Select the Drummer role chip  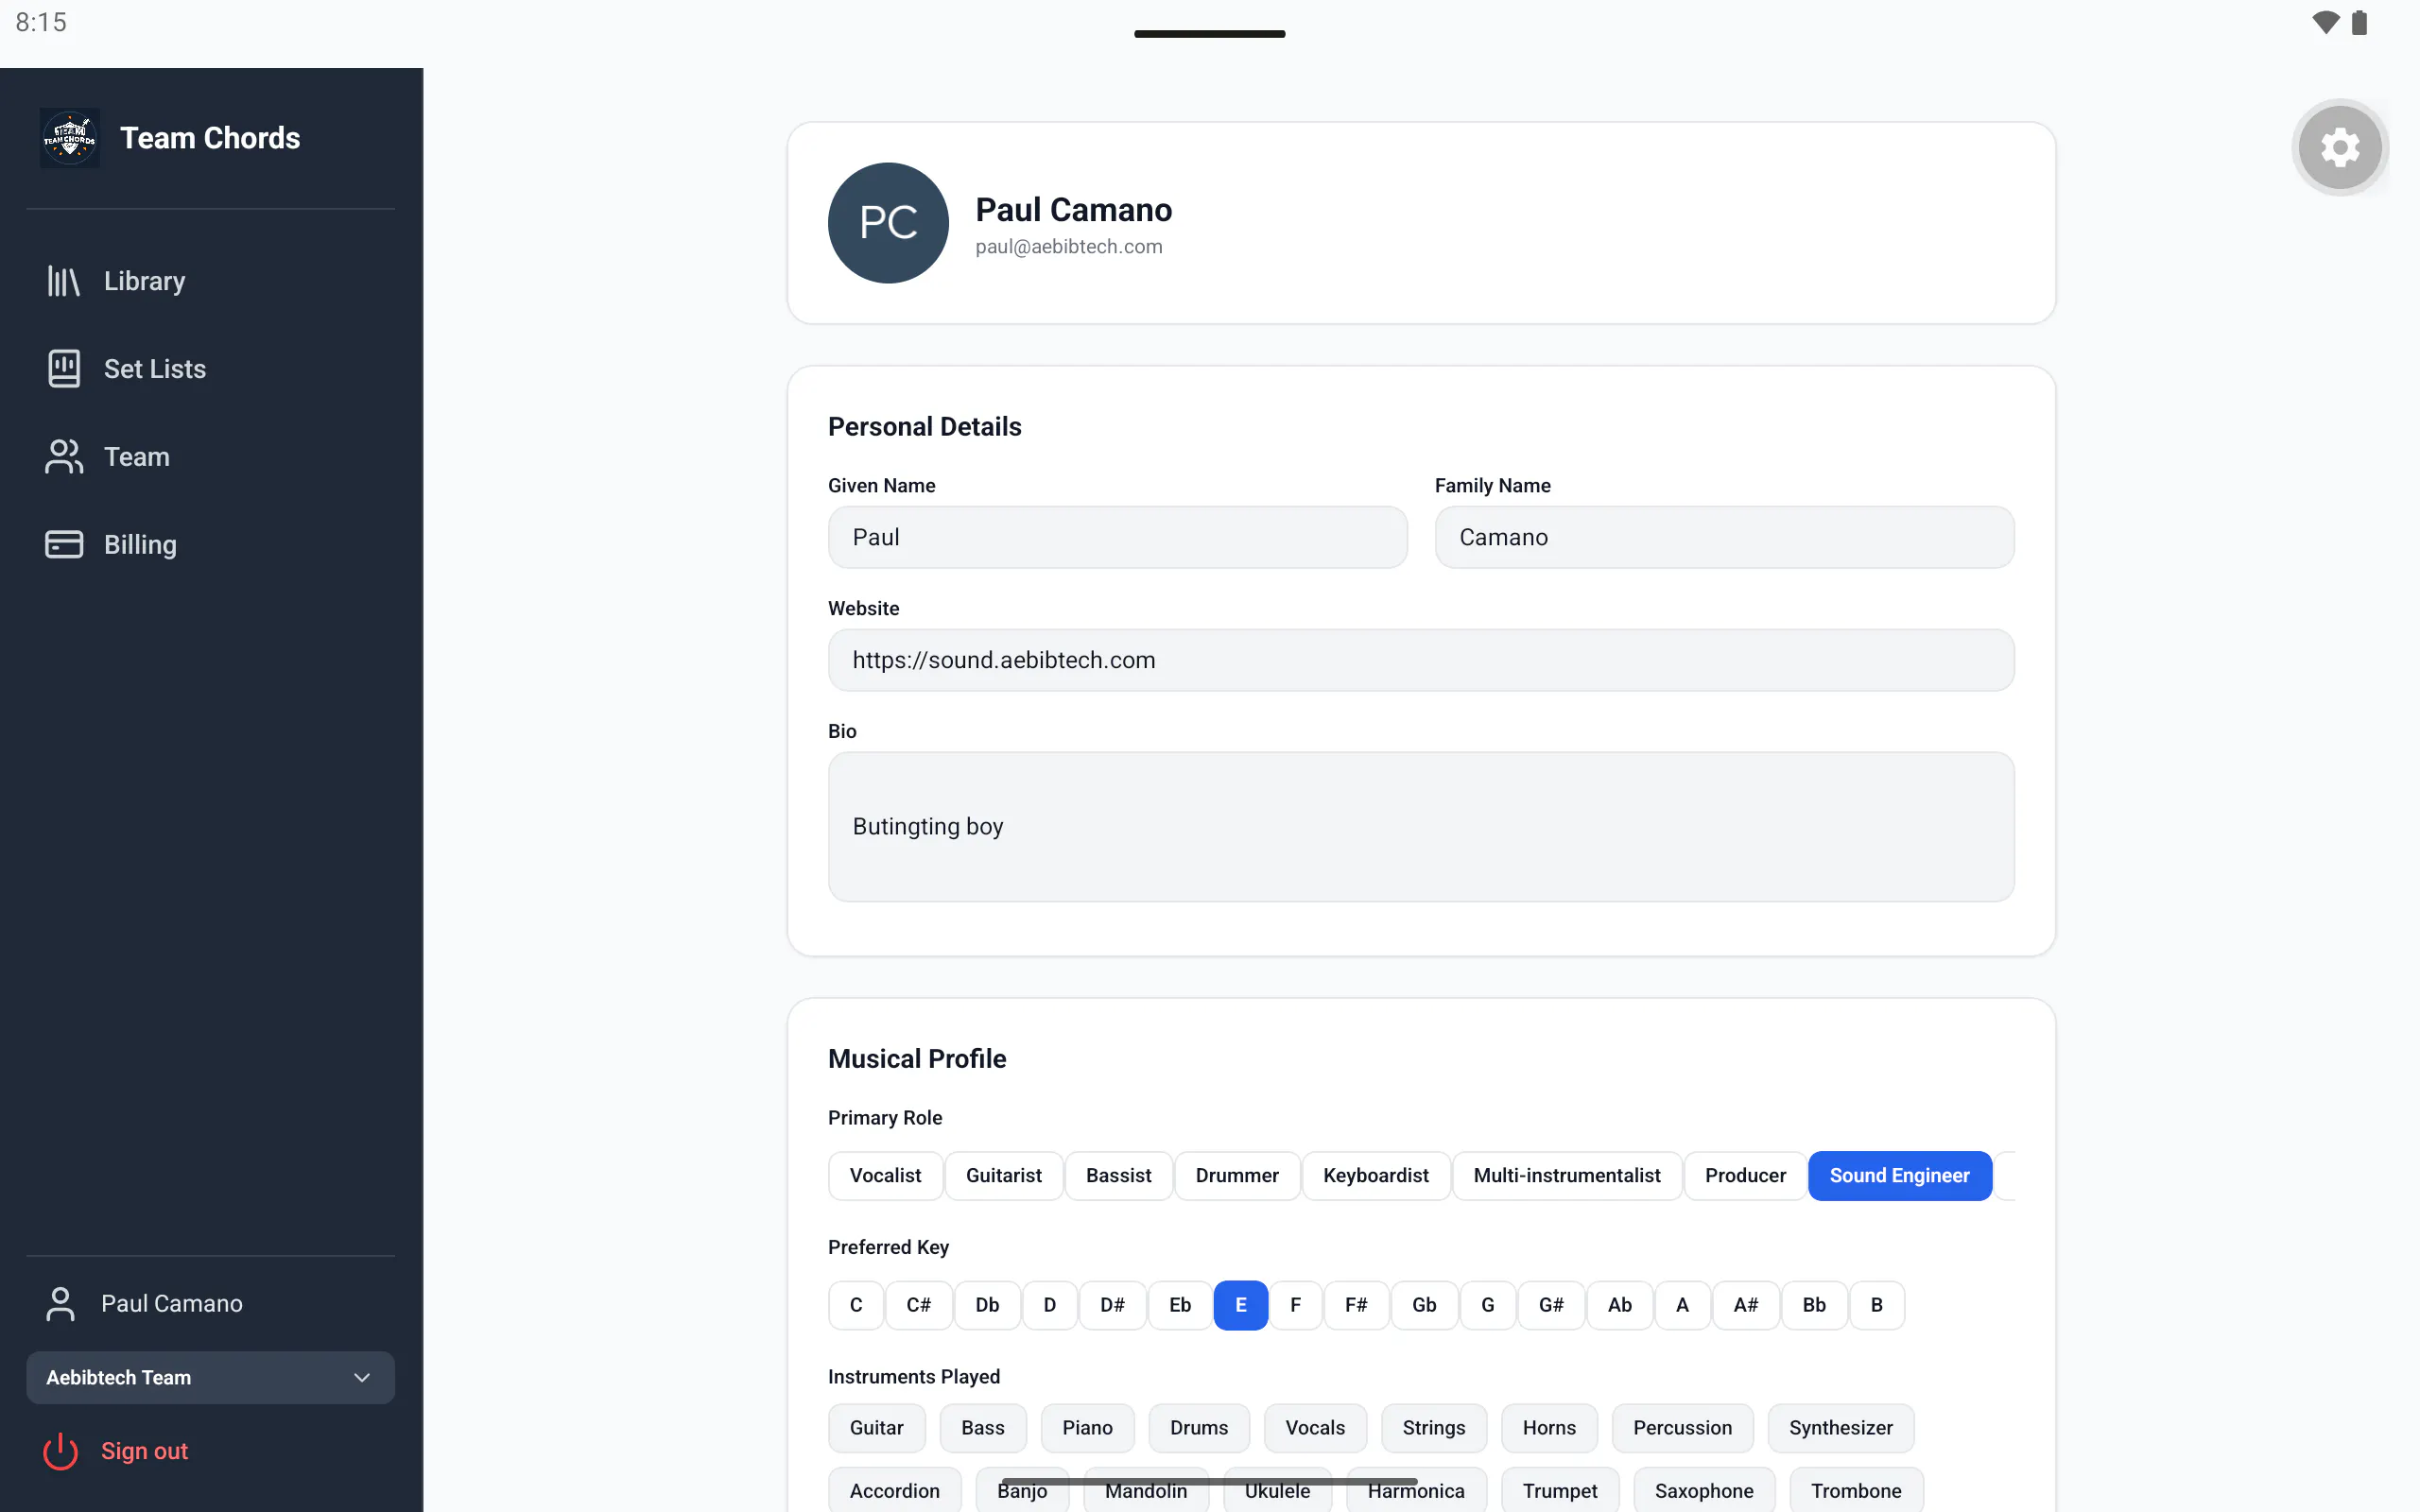point(1236,1176)
